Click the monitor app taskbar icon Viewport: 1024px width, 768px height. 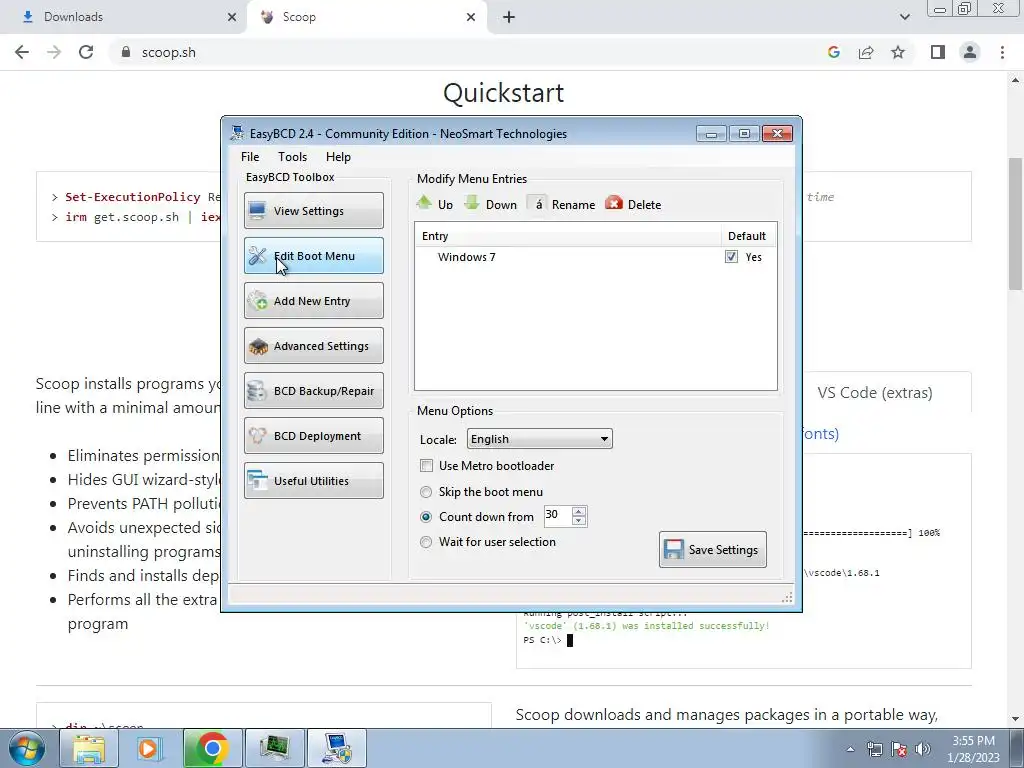274,748
